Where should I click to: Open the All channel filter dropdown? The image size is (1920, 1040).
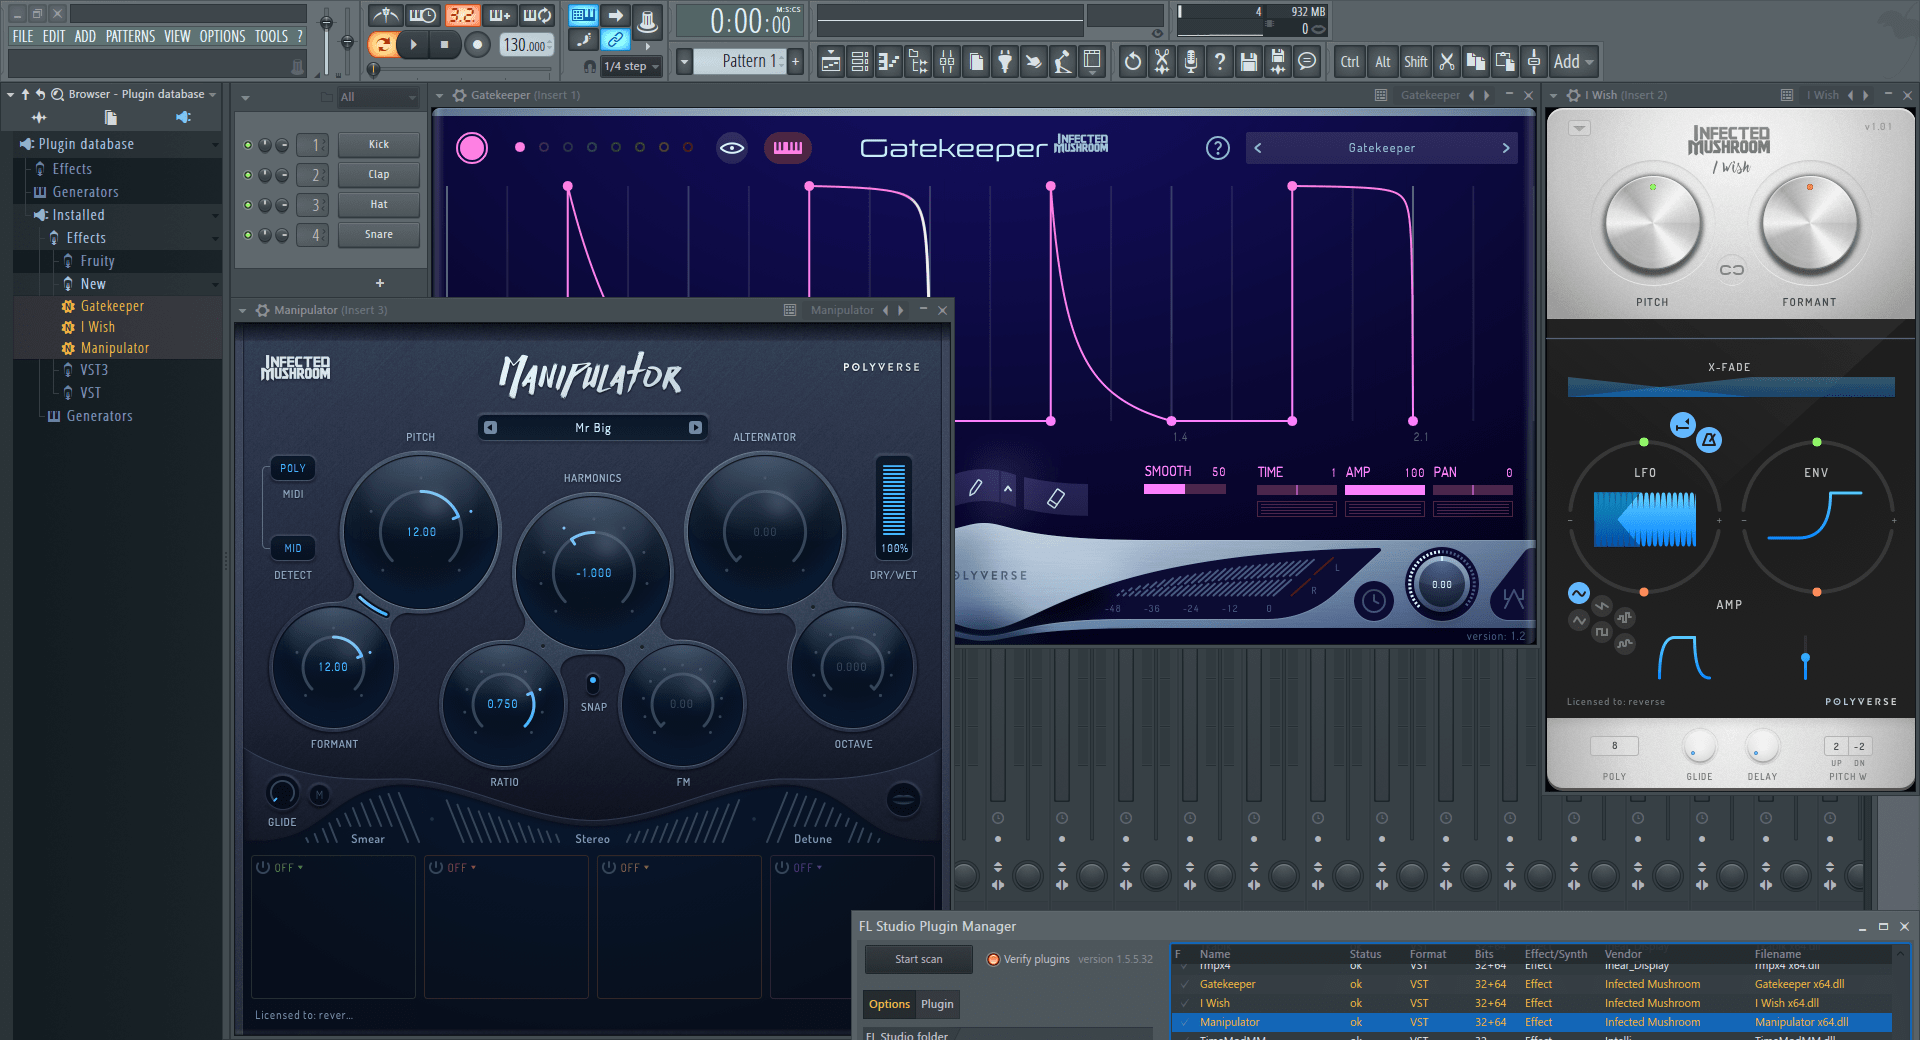(378, 97)
